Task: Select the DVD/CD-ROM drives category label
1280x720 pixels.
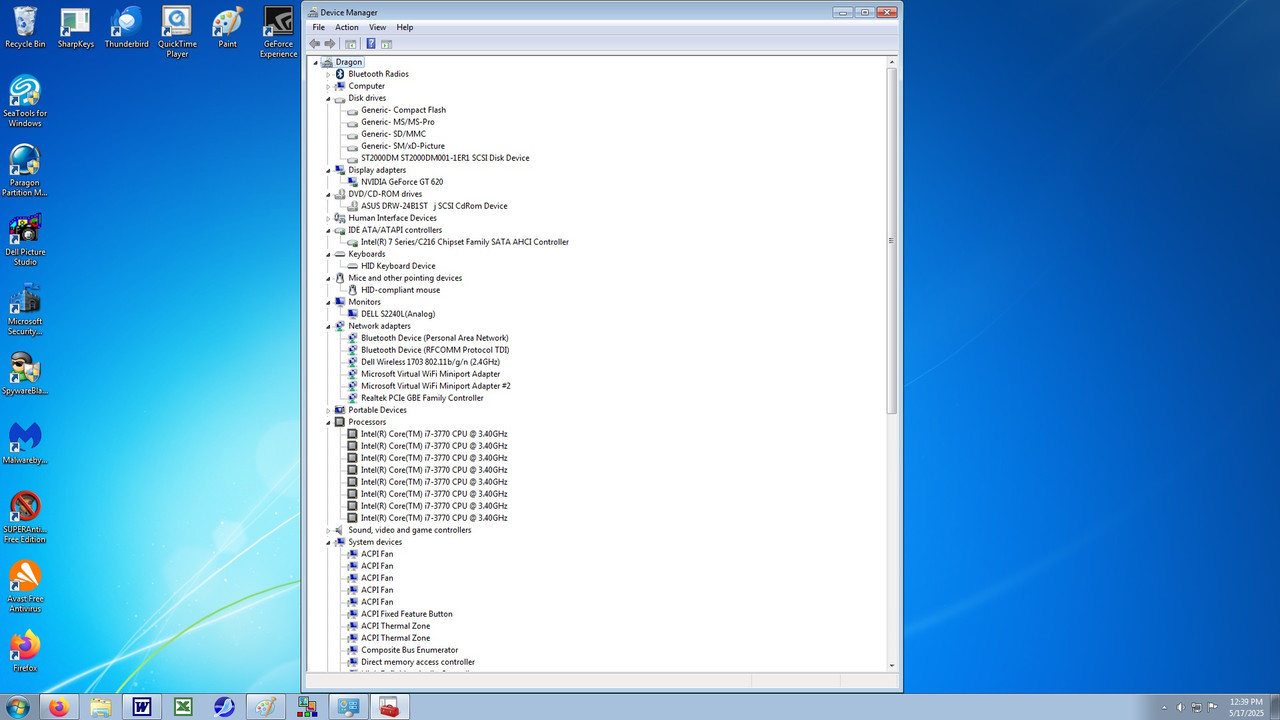Action: (385, 194)
